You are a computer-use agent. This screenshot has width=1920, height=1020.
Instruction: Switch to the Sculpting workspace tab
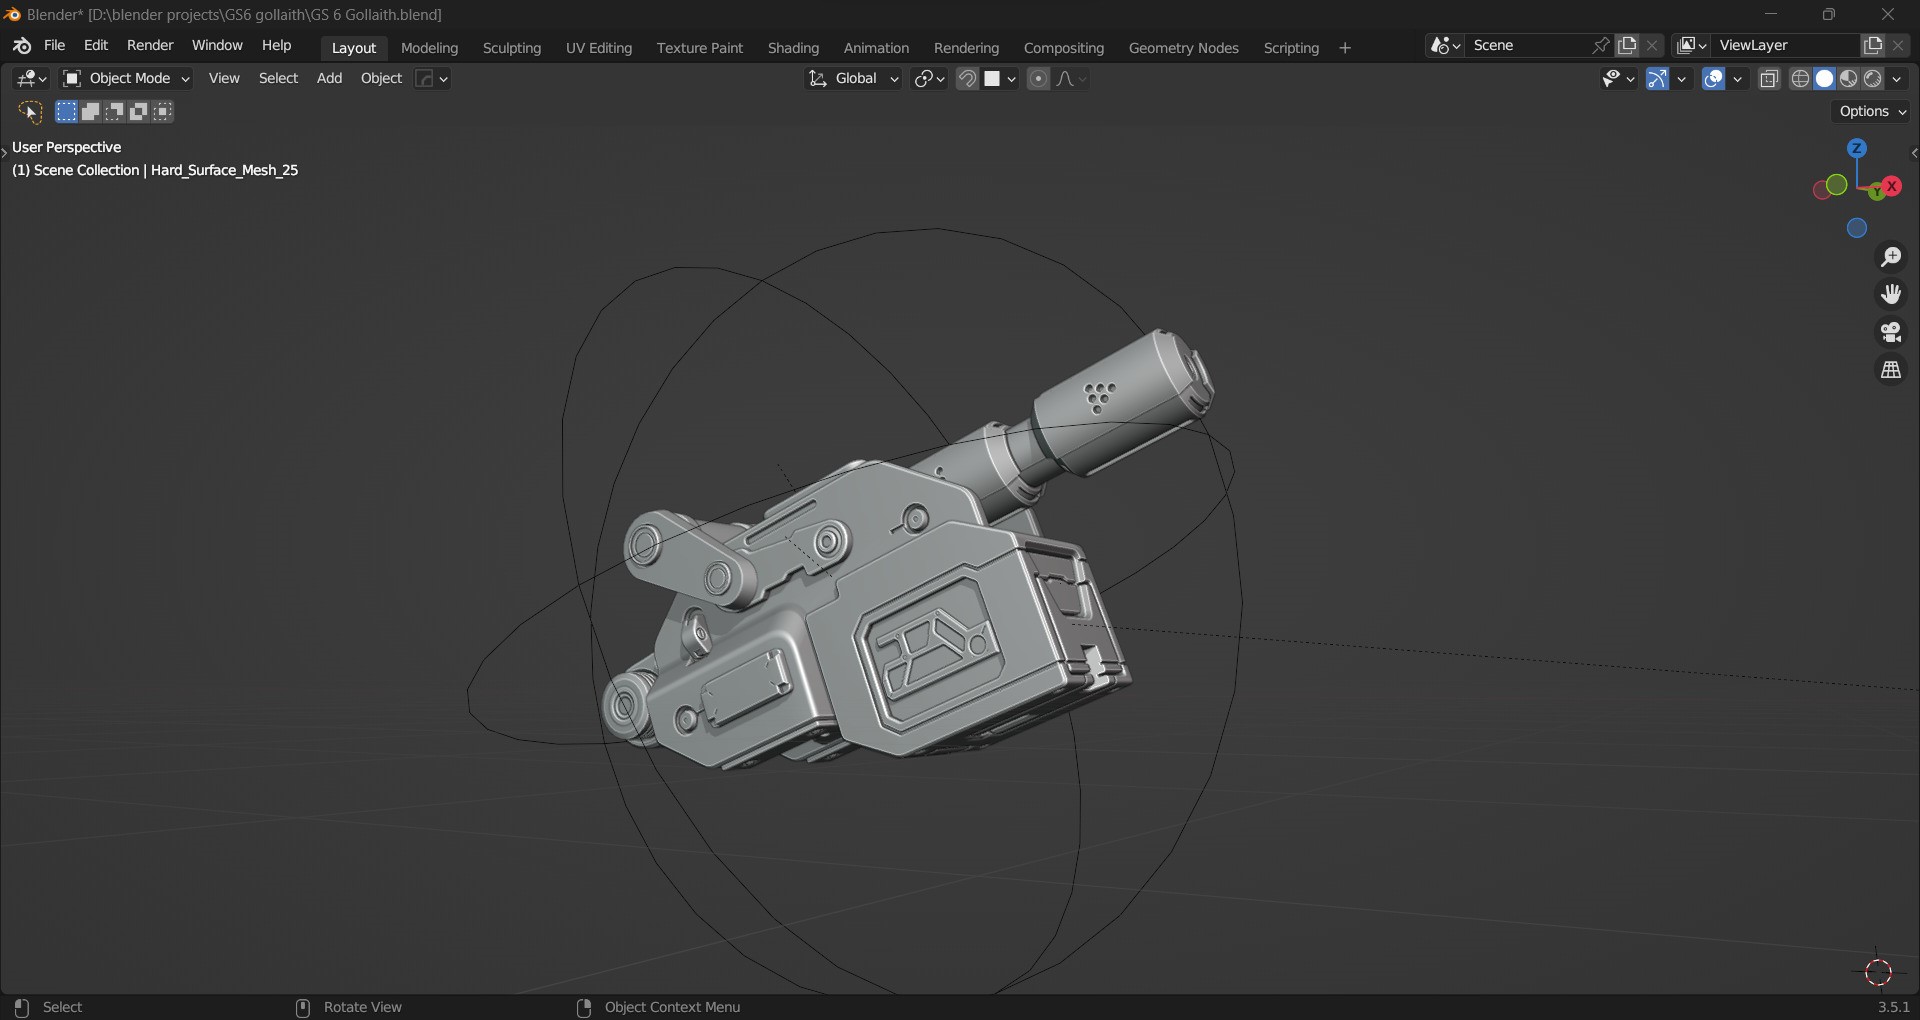(x=511, y=48)
